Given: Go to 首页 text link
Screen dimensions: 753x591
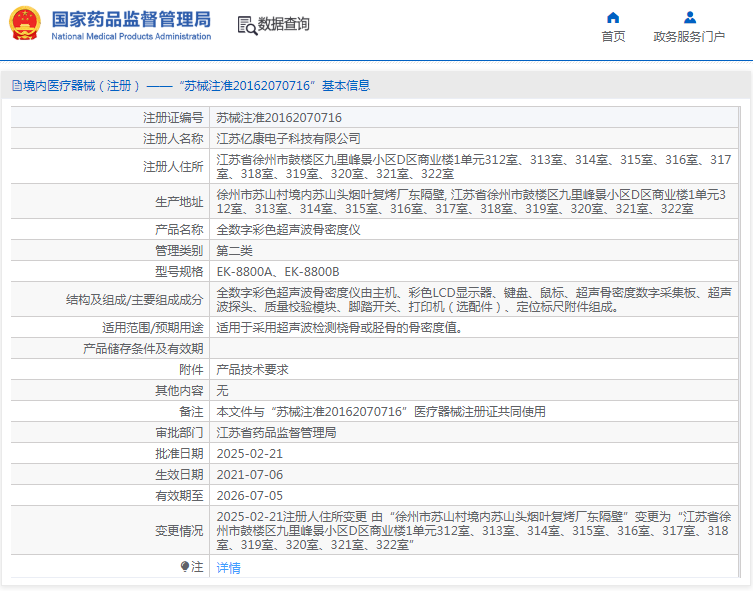Looking at the screenshot, I should click(613, 36).
